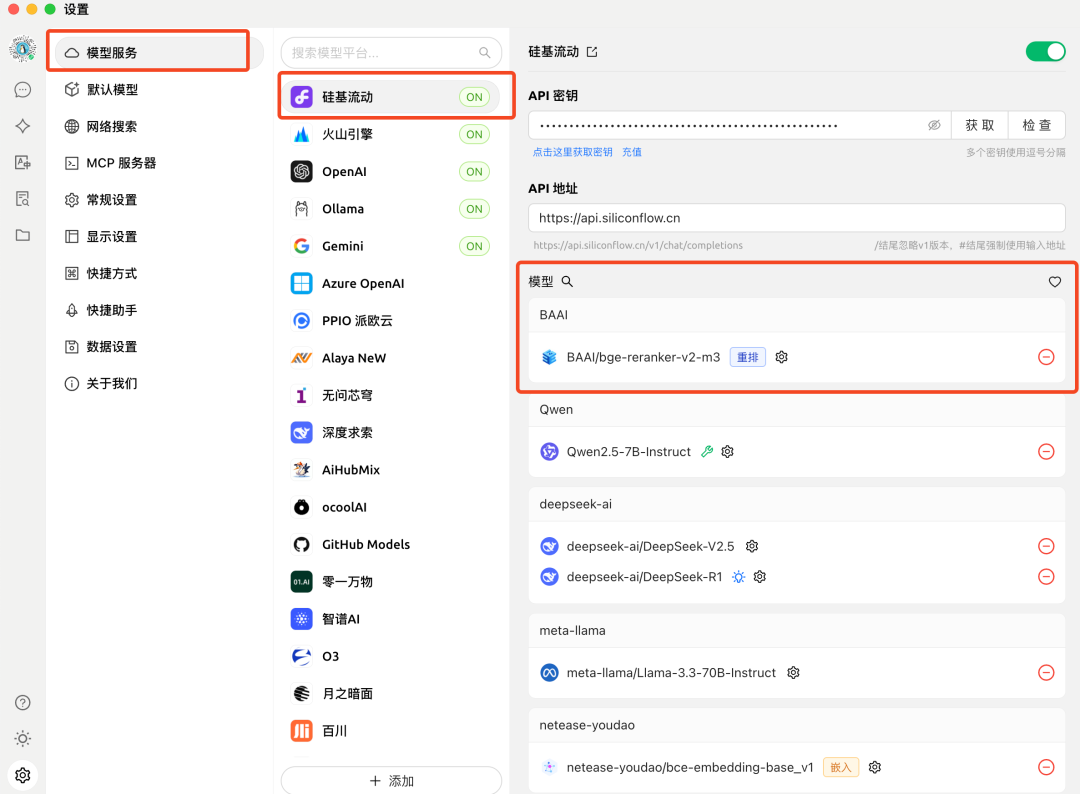Image resolution: width=1080 pixels, height=794 pixels.
Task: Disable the 硅基流动 provider master switch
Action: [1046, 49]
